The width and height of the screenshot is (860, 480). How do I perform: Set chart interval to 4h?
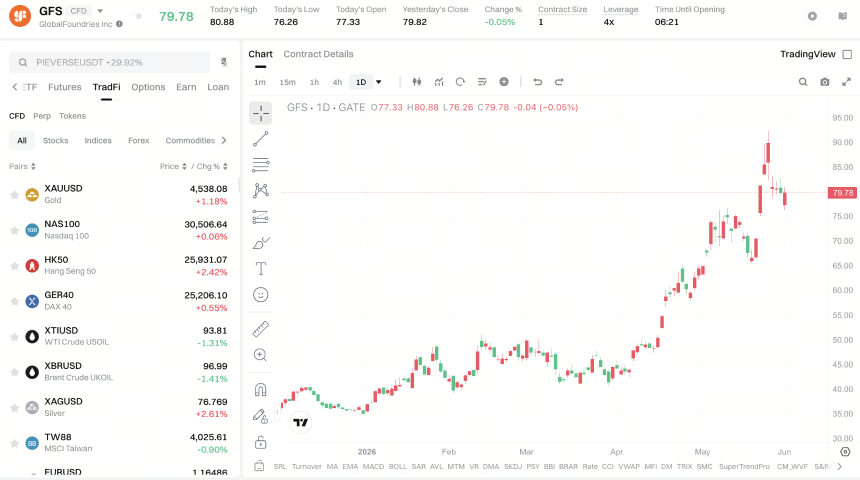tap(337, 82)
